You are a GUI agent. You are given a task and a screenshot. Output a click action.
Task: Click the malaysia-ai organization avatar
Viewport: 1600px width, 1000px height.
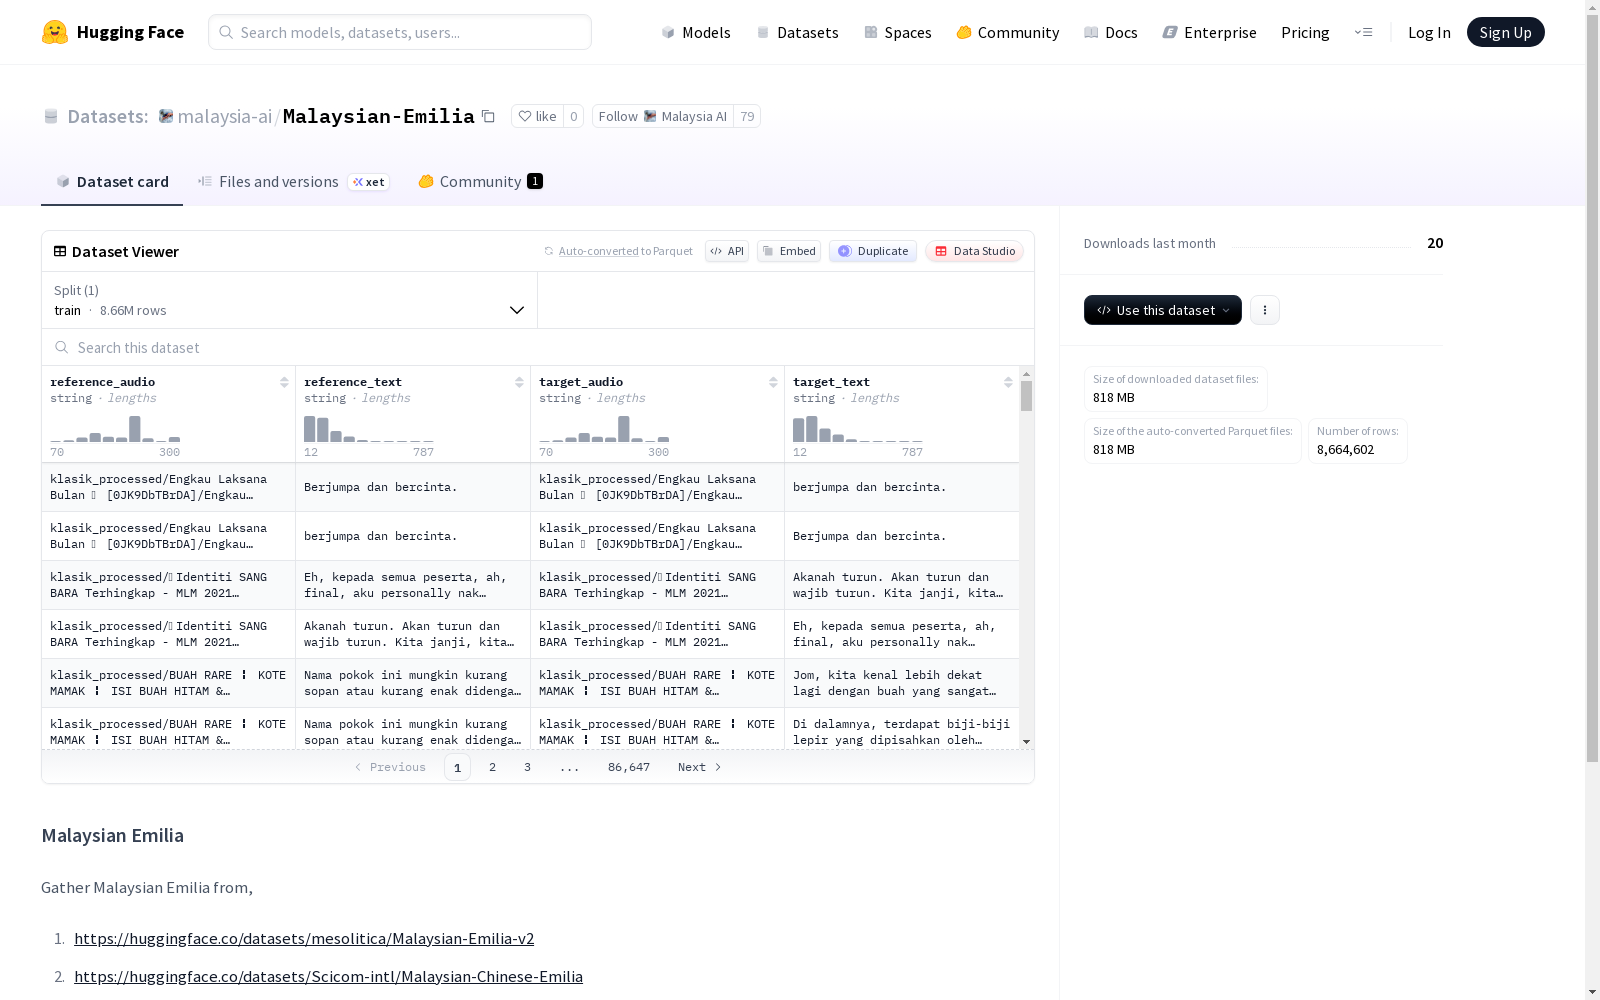tap(166, 116)
